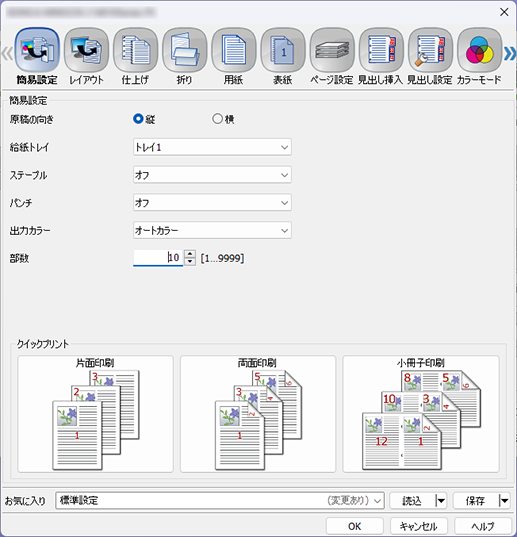Show previous tabs with left double arrow

point(7,53)
